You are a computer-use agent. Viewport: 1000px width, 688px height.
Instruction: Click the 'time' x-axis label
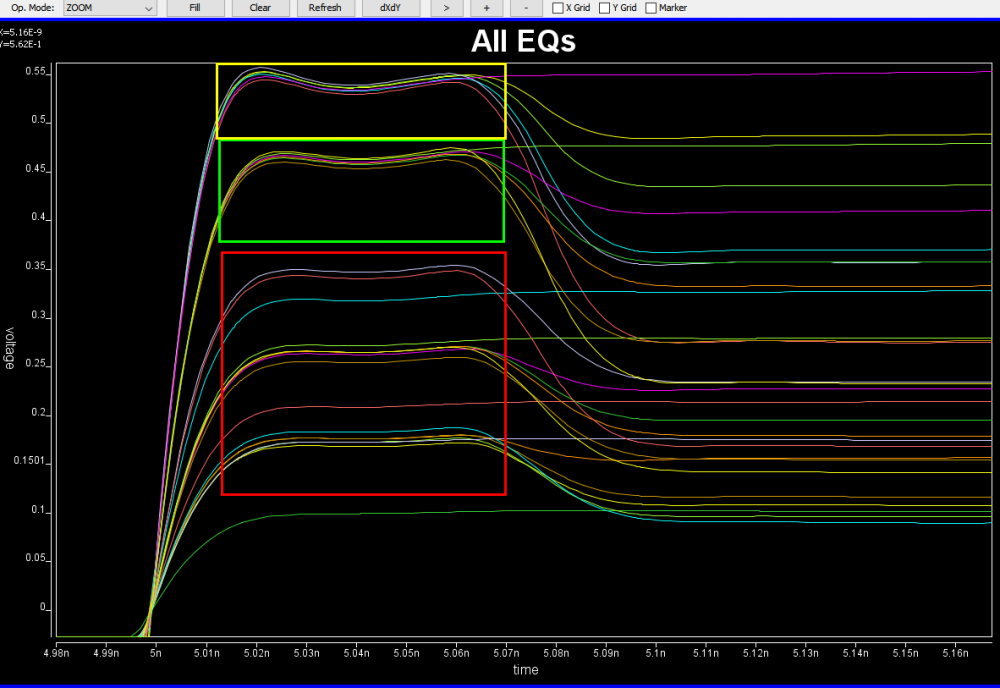click(x=526, y=670)
